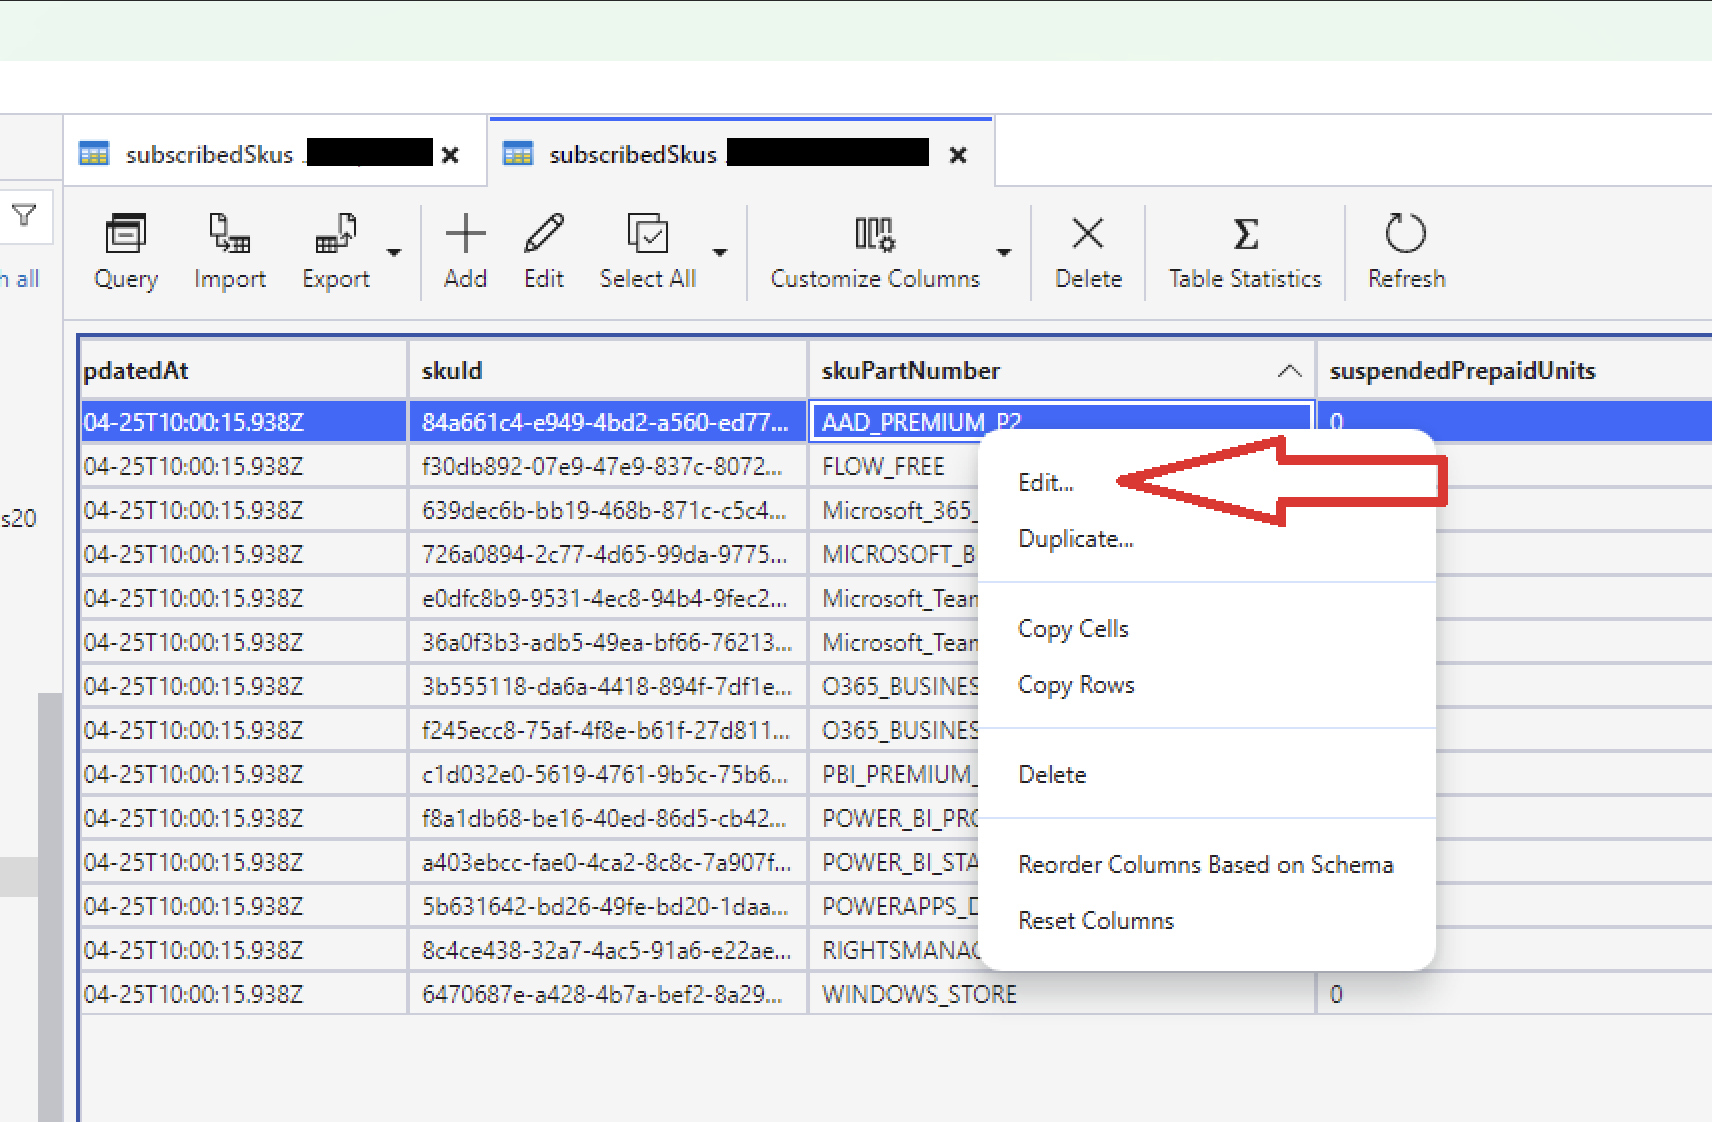Viewport: 1712px width, 1122px height.
Task: Click skuId cell 36a0f3b3-adb5-49ea-bf66-76213...
Action: pyautogui.click(x=608, y=642)
